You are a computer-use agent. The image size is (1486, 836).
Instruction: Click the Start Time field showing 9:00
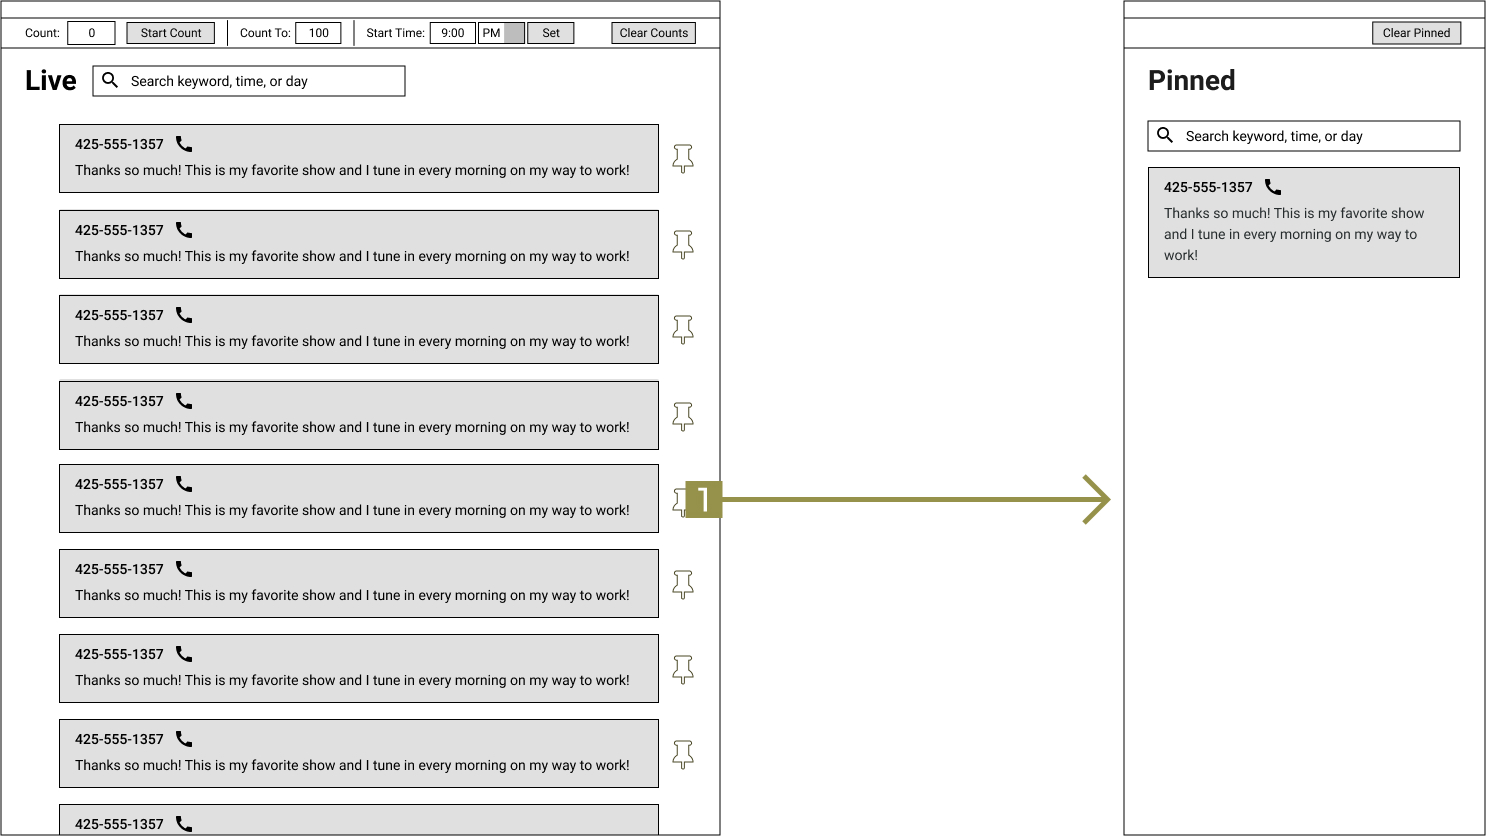453,33
